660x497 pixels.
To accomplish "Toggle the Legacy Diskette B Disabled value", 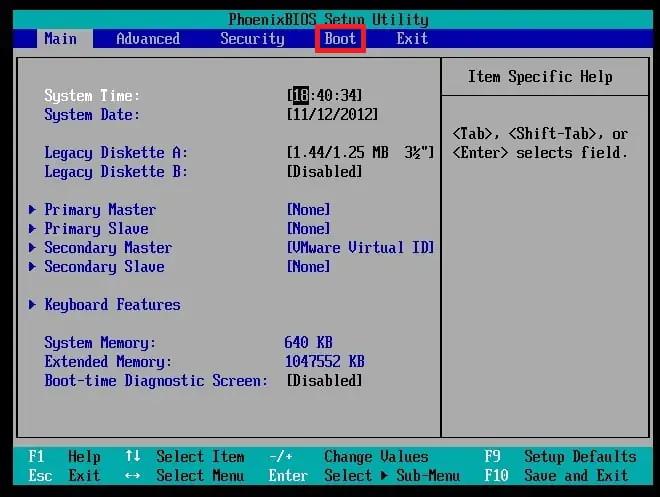I will (324, 172).
